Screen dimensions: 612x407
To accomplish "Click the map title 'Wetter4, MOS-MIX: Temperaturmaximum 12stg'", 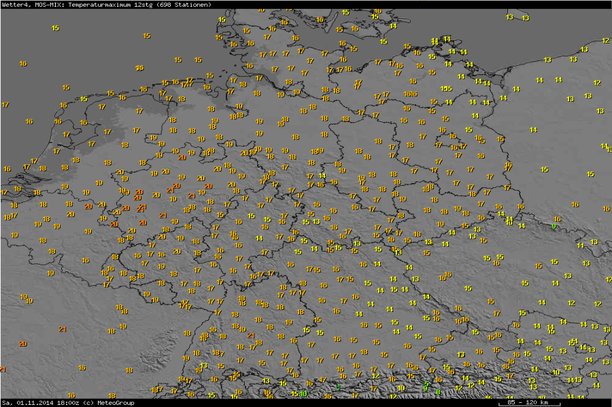I will tap(78, 5).
